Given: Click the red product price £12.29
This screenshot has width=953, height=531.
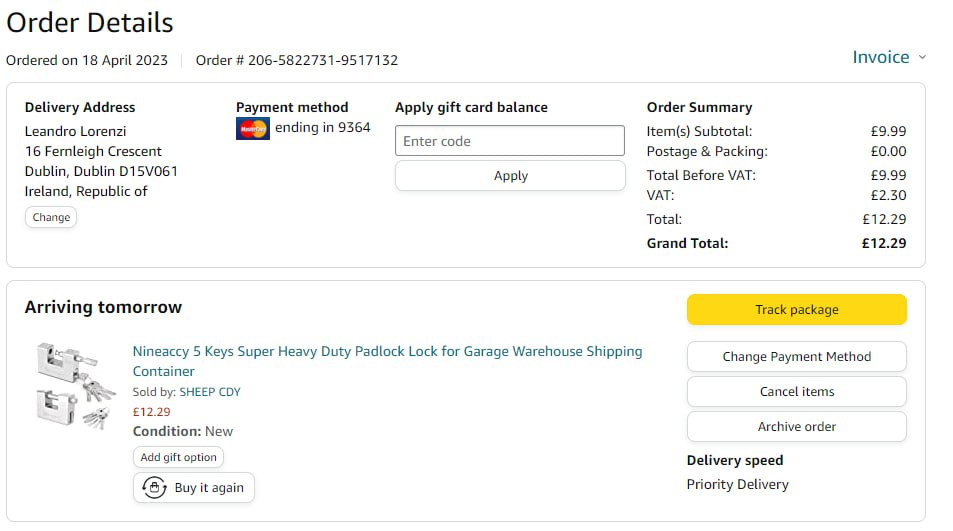Looking at the screenshot, I should pyautogui.click(x=152, y=411).
